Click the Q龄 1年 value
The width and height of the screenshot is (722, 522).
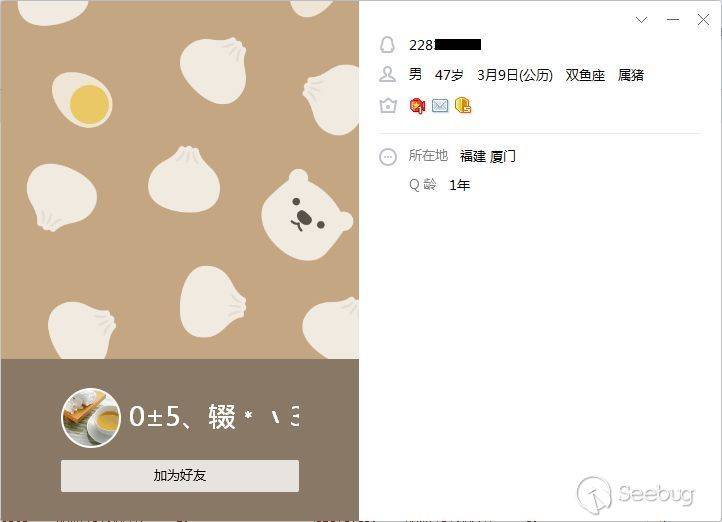tap(459, 185)
